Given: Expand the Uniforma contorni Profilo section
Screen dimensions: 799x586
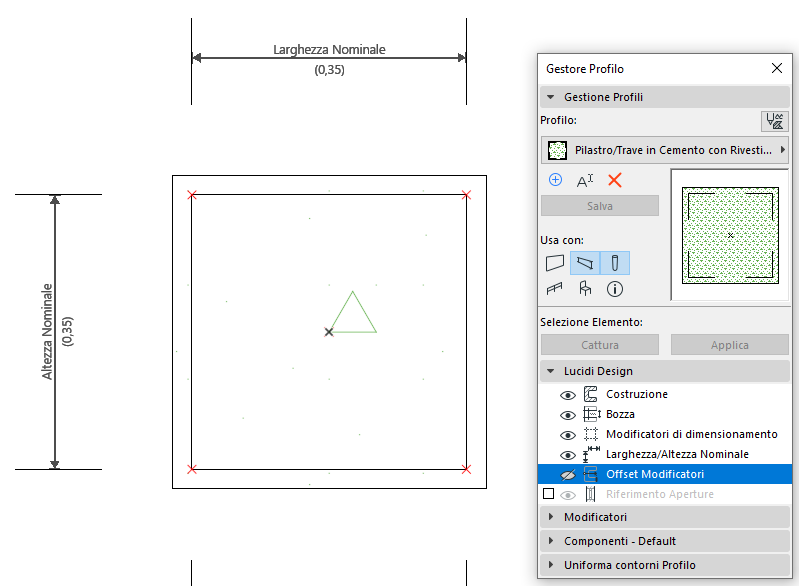Looking at the screenshot, I should tap(551, 565).
